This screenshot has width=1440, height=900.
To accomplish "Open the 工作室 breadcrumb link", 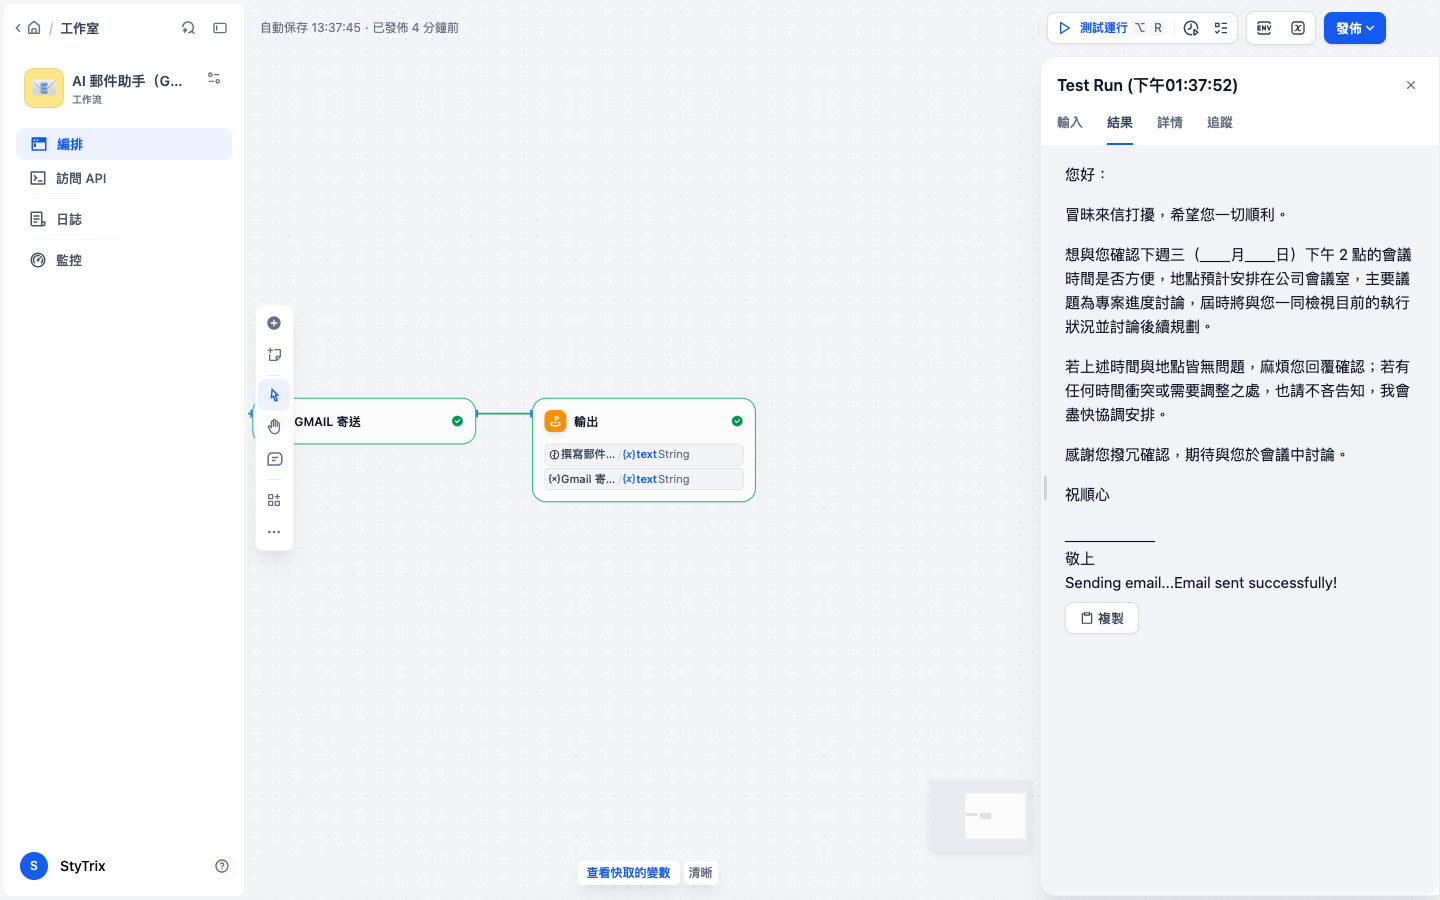I will [79, 28].
